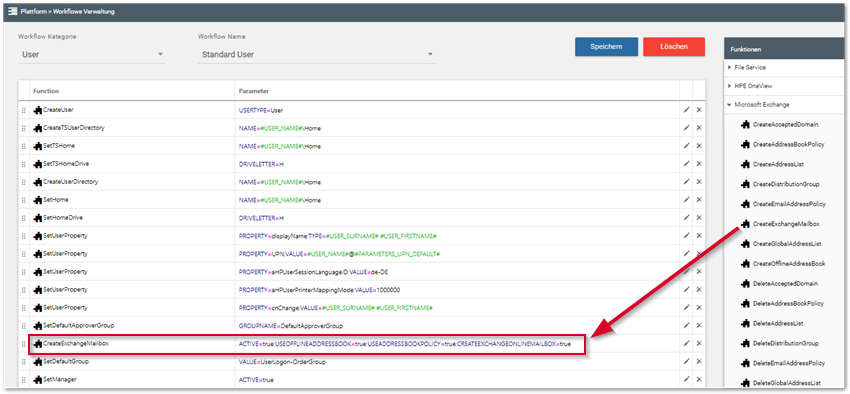Viewport: 850px width, 394px height.
Task: Click the red Löschen button
Action: 674,47
